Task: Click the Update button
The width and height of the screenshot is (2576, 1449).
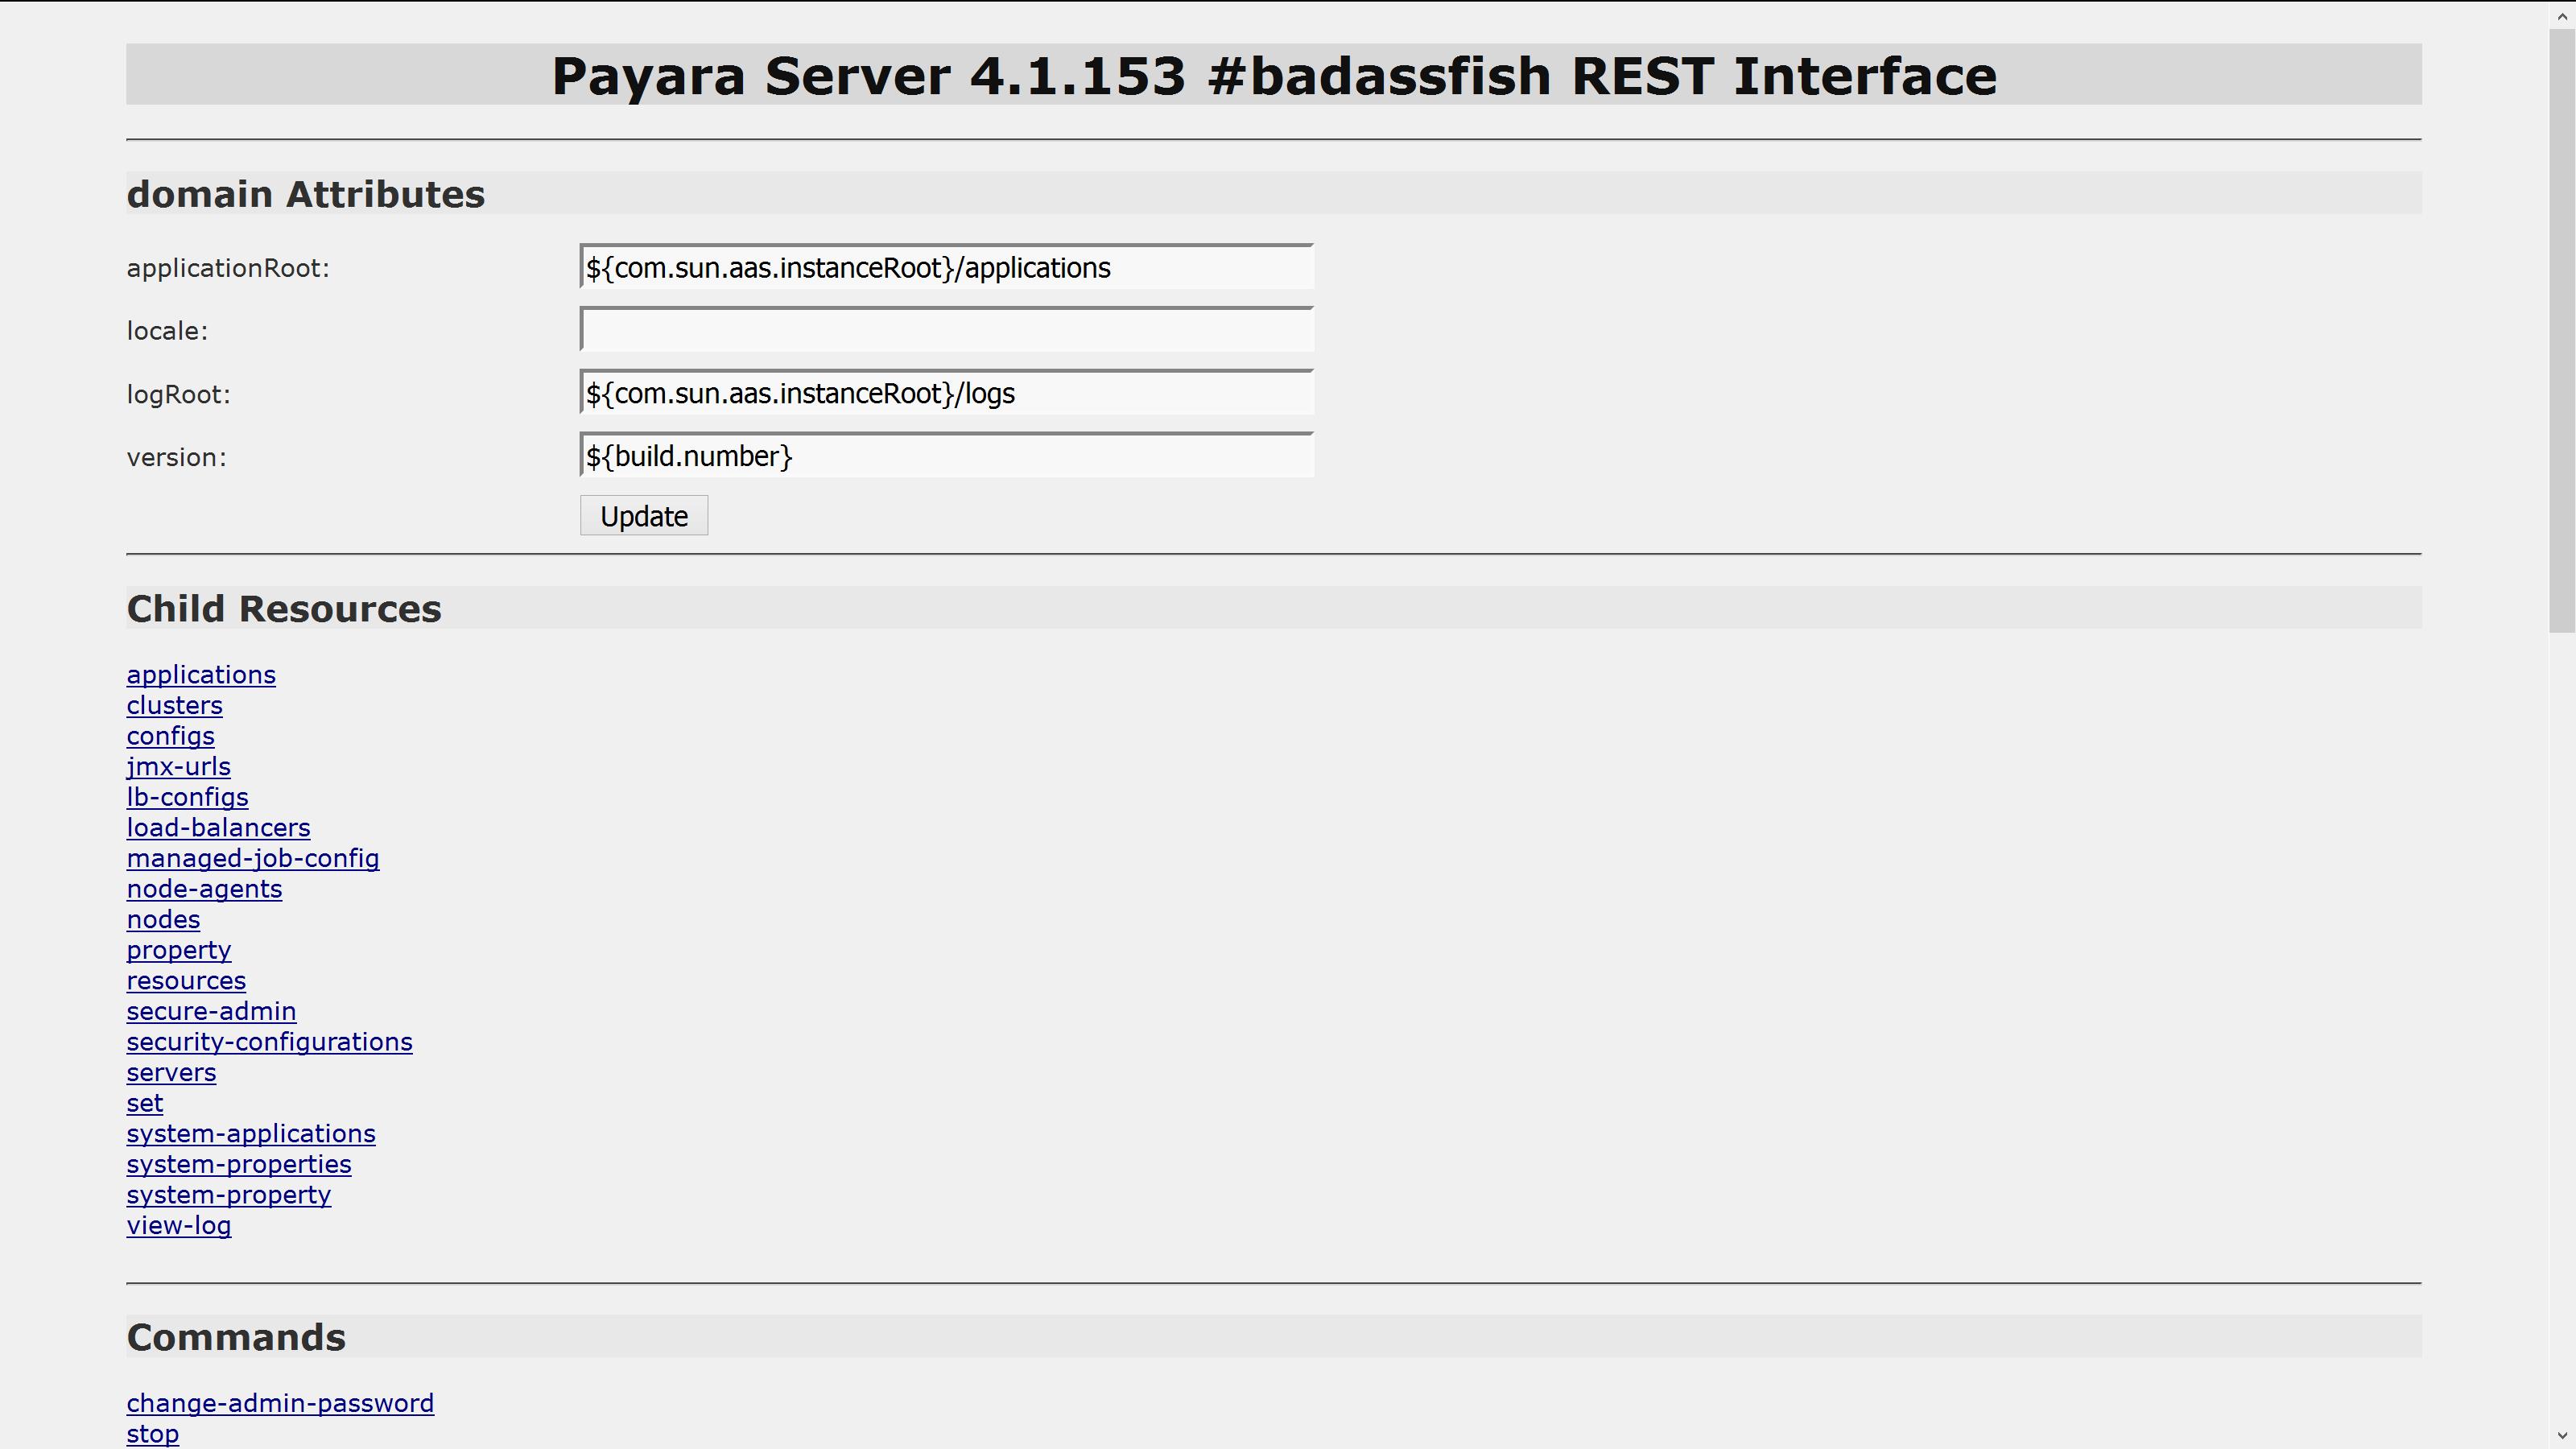Action: pos(643,516)
